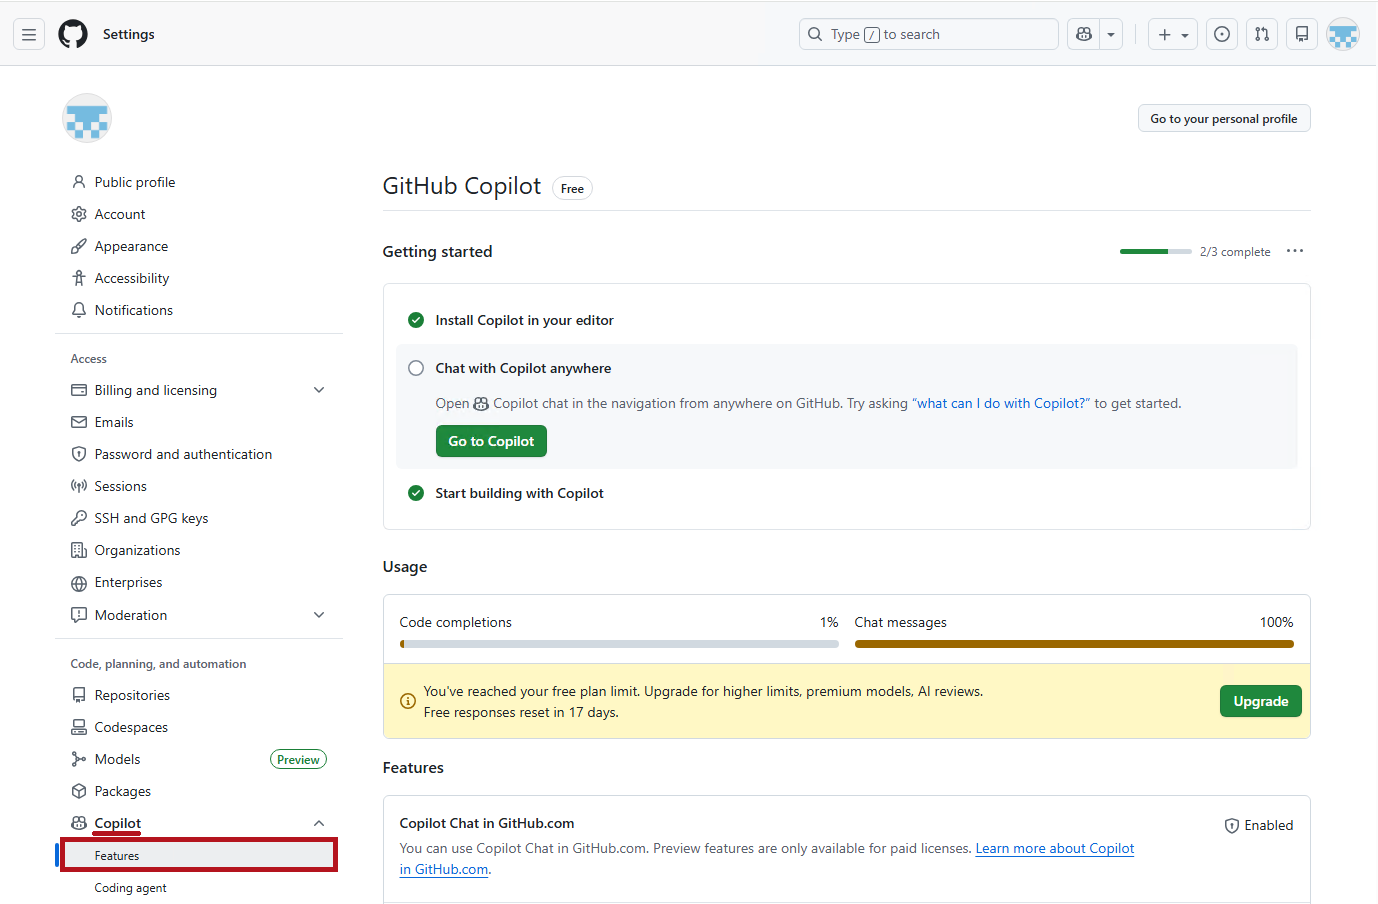The image size is (1378, 904).
Task: Open the hamburger navigation menu
Action: tap(29, 34)
